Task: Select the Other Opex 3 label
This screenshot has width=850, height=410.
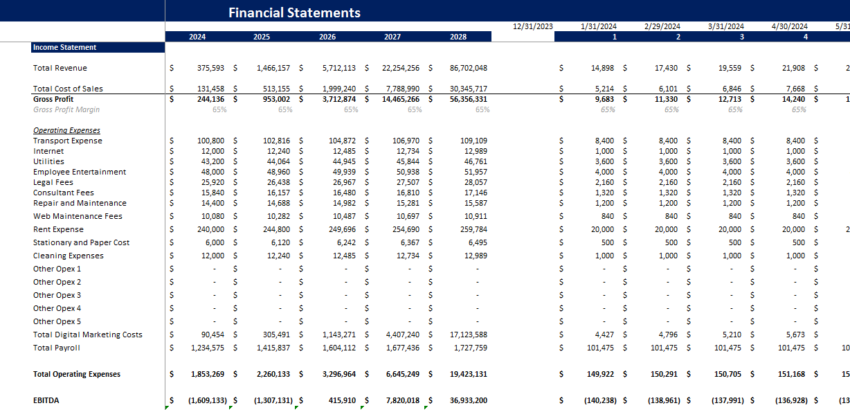Action: (x=57, y=295)
